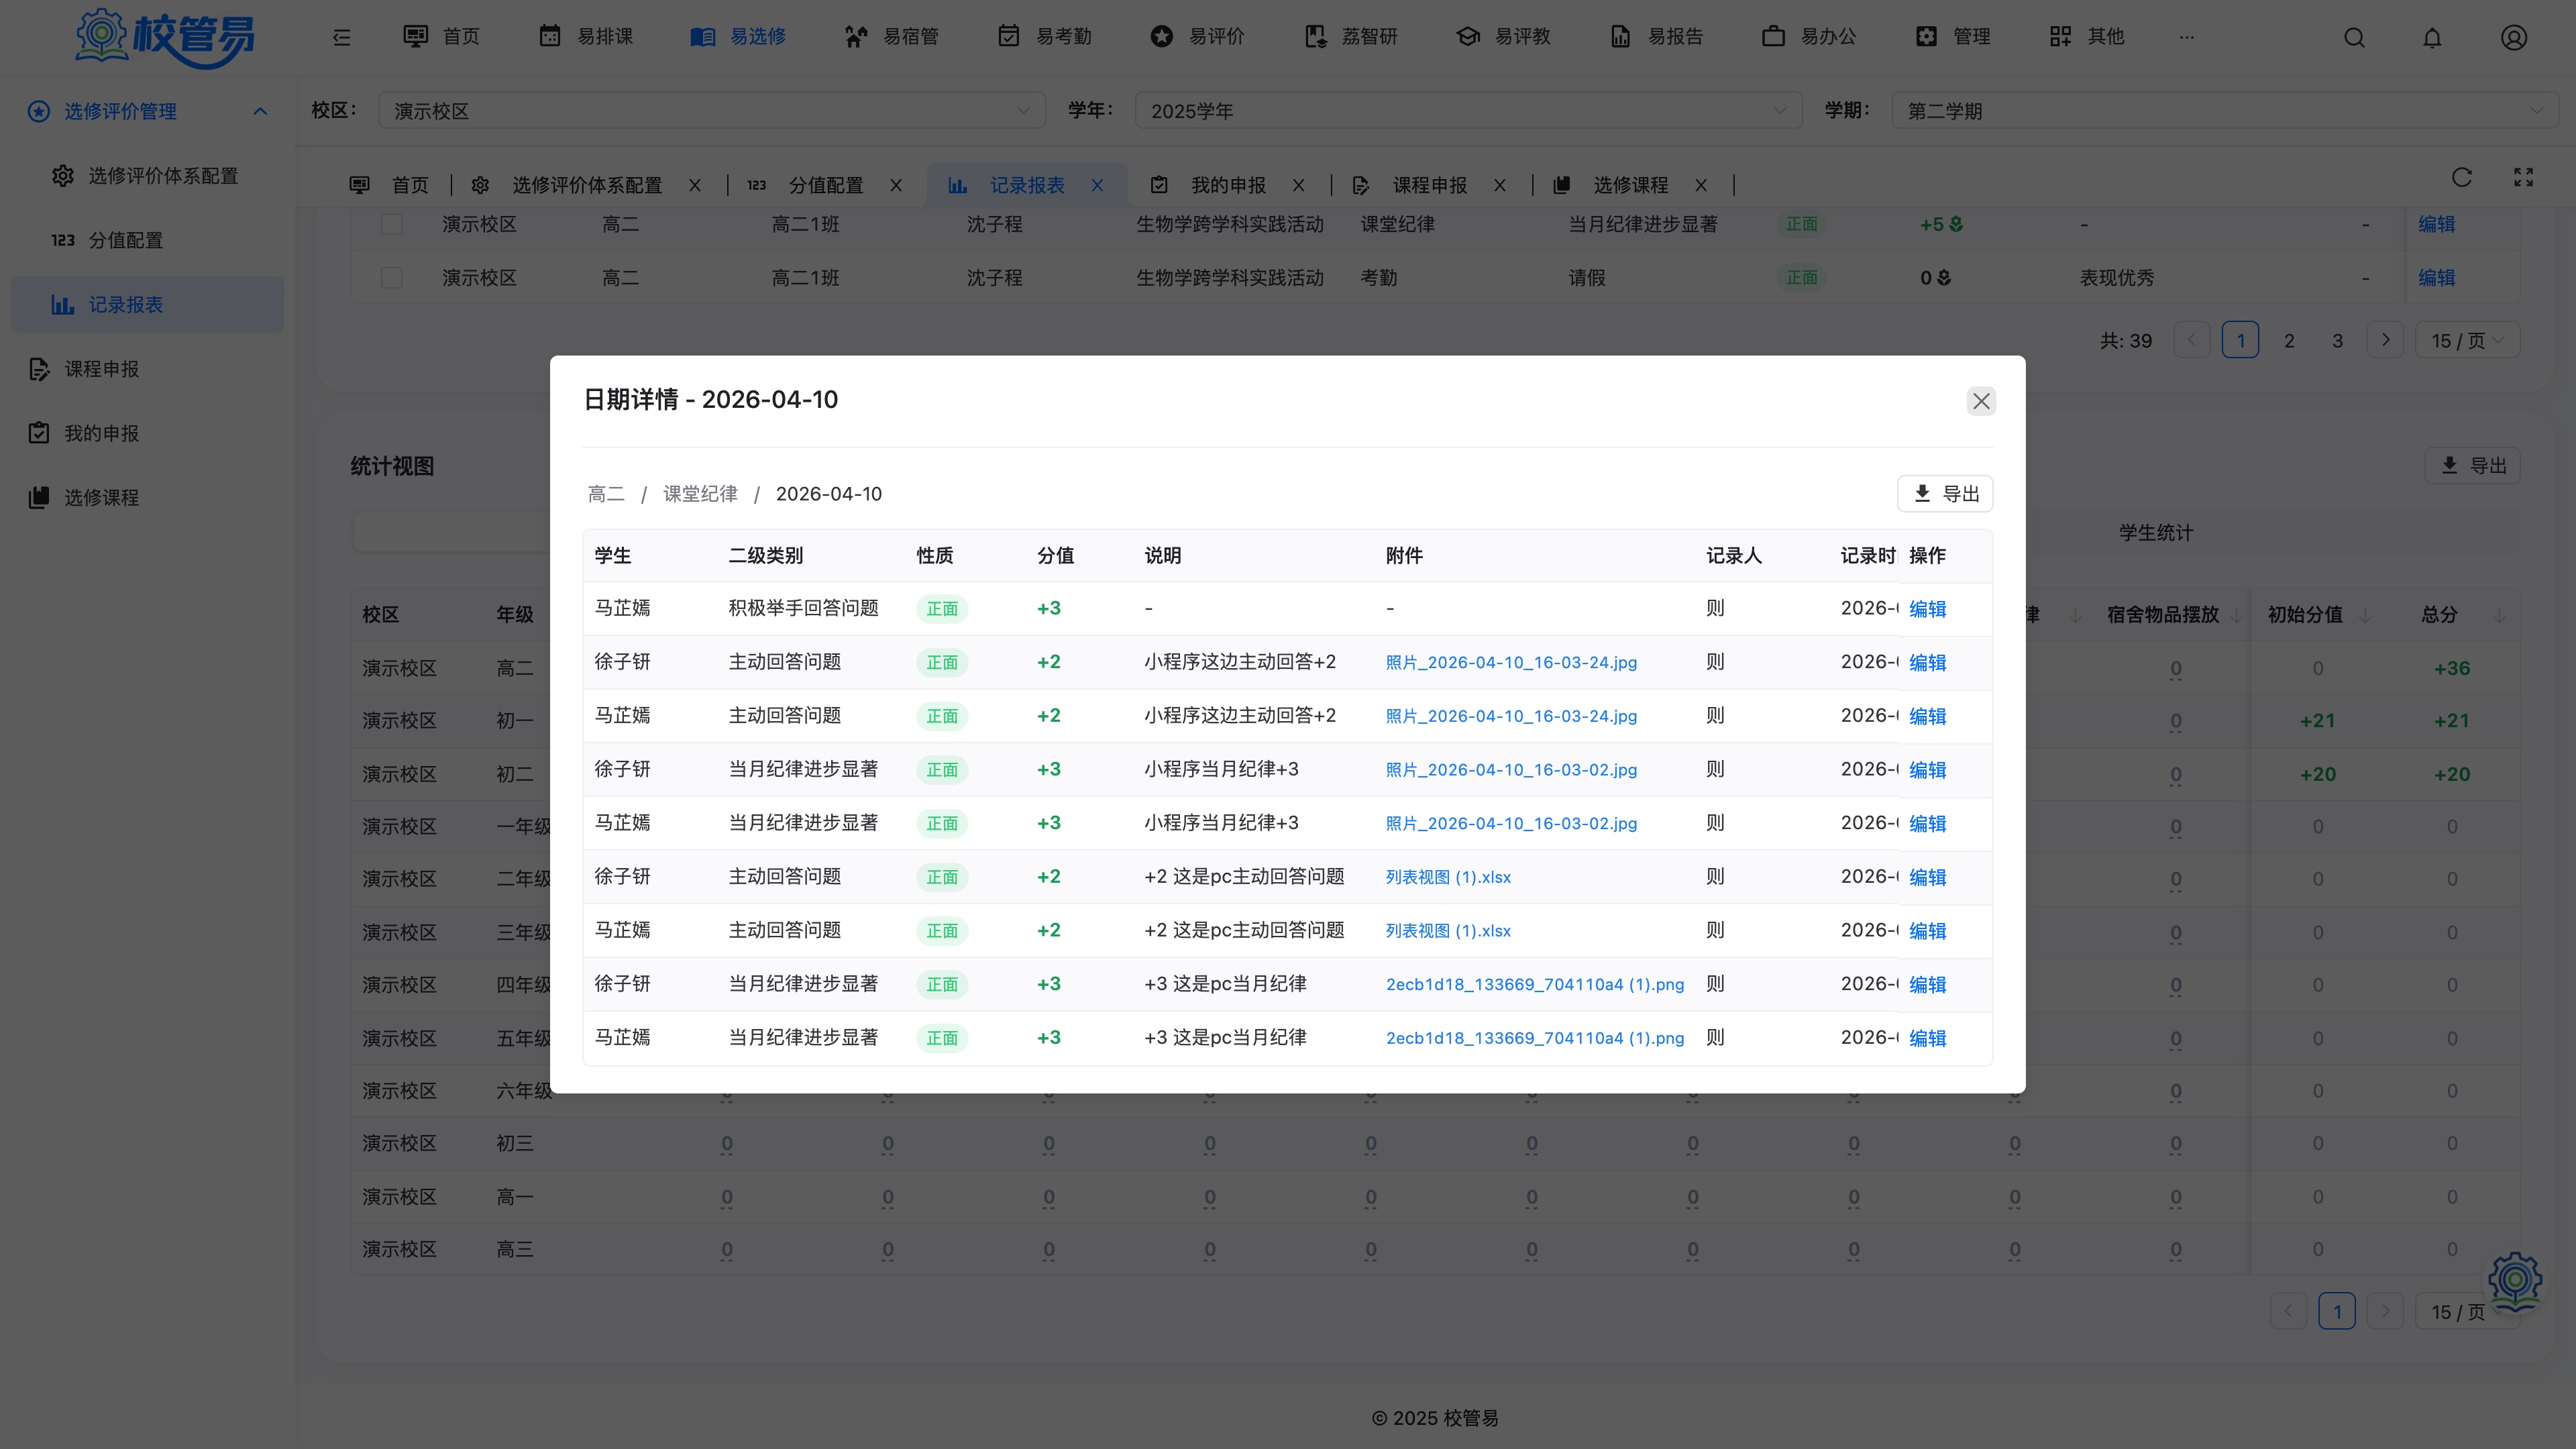This screenshot has width=2576, height=1449.
Task: Close the 选修课程 tab
Action: coord(1701,185)
